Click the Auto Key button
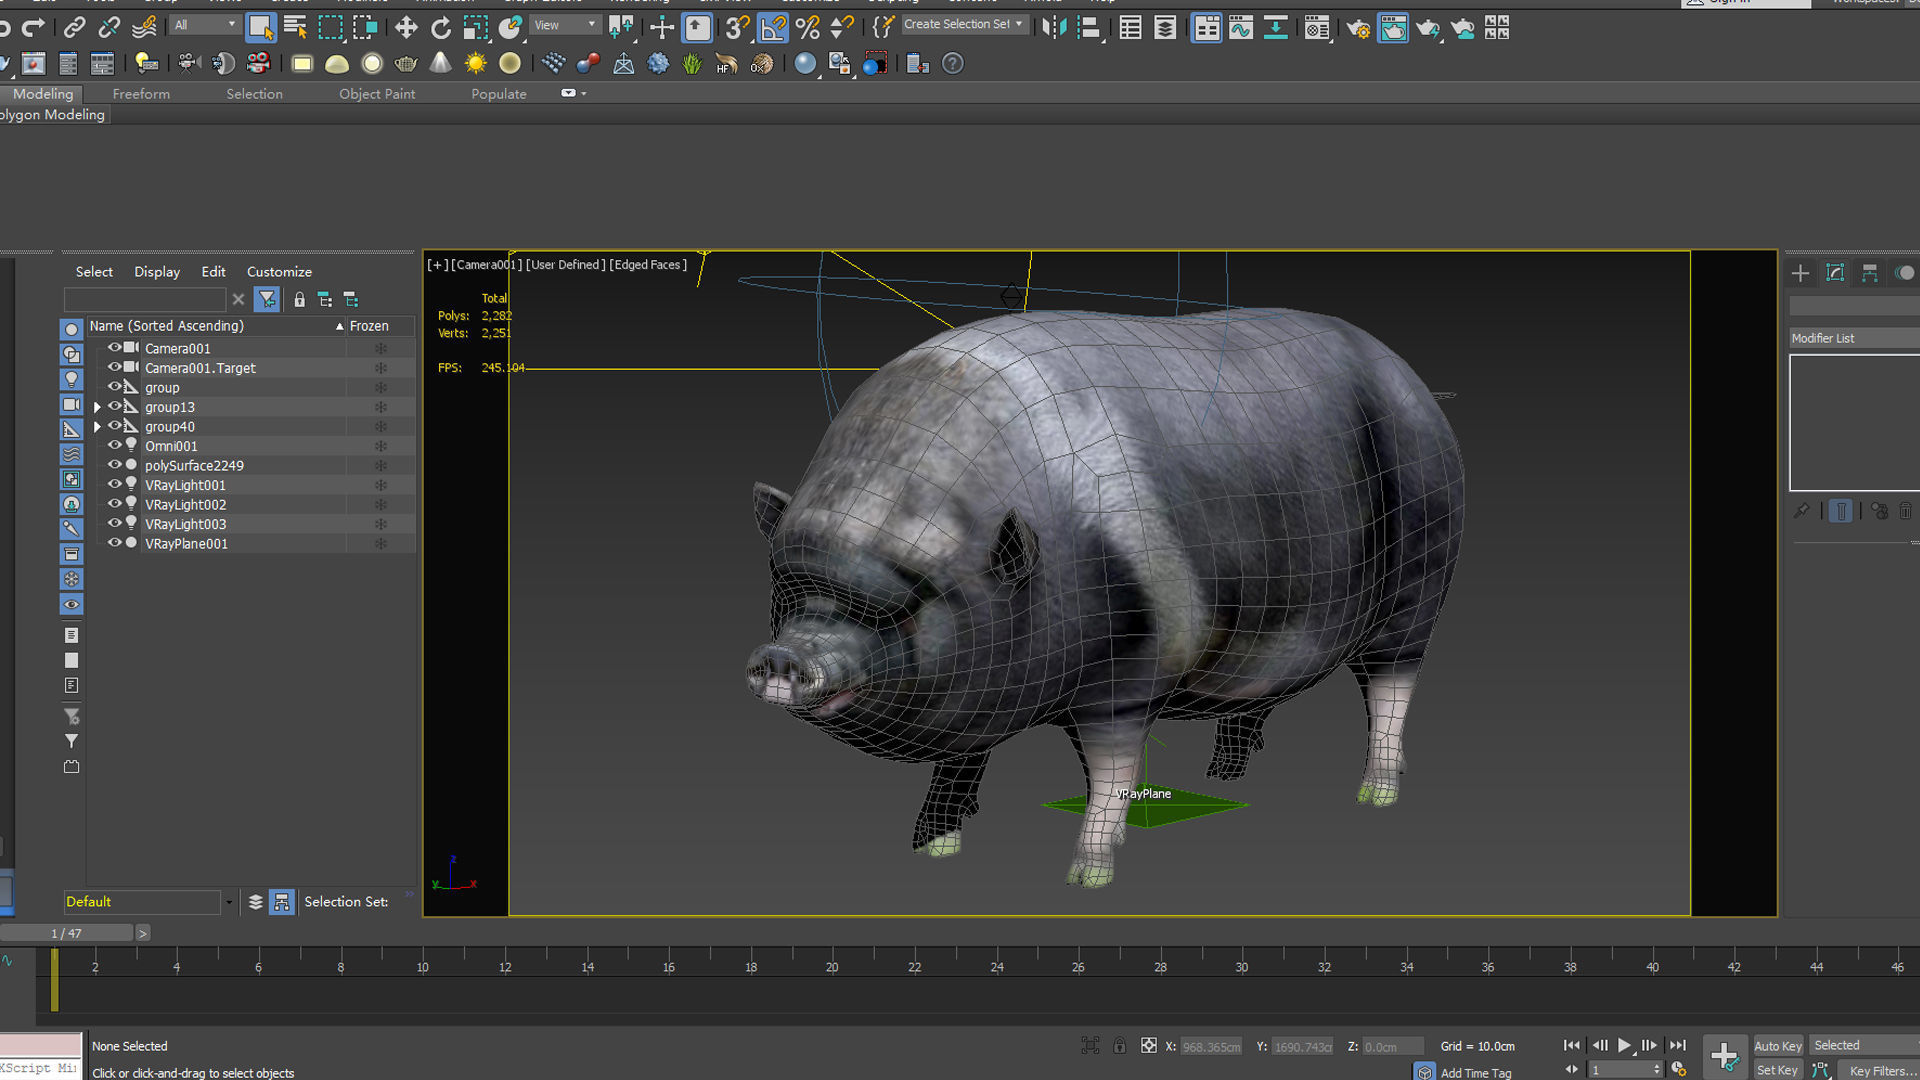This screenshot has height=1080, width=1920. pos(1778,1046)
